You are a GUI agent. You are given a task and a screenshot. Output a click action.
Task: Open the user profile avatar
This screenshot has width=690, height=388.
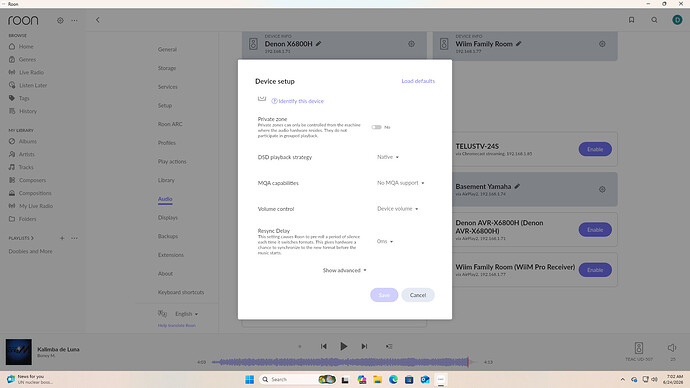[x=677, y=20]
